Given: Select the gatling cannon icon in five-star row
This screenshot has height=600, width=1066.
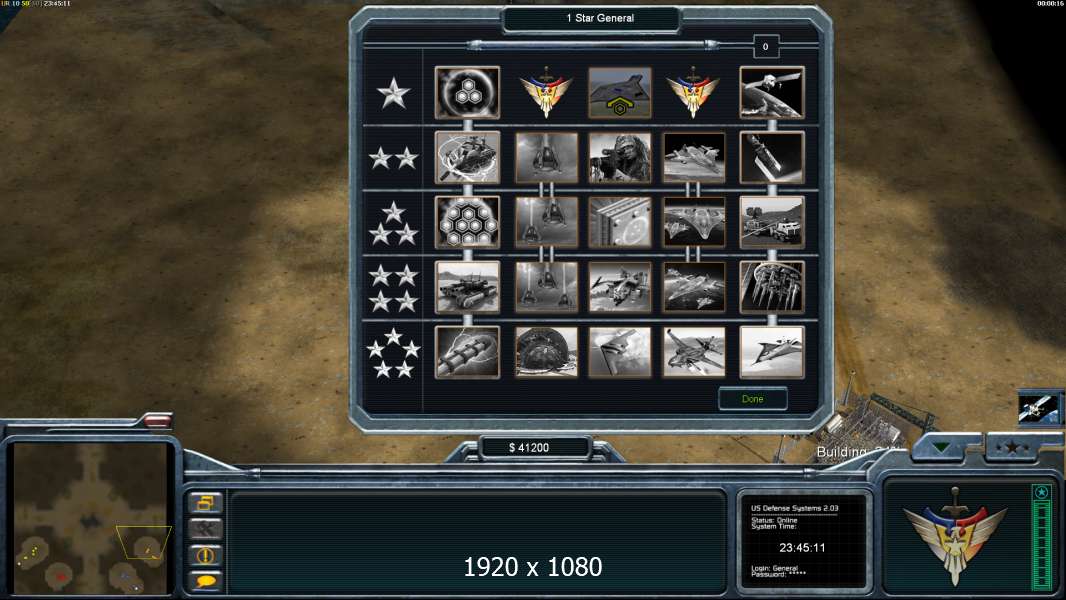Looking at the screenshot, I should pos(467,352).
